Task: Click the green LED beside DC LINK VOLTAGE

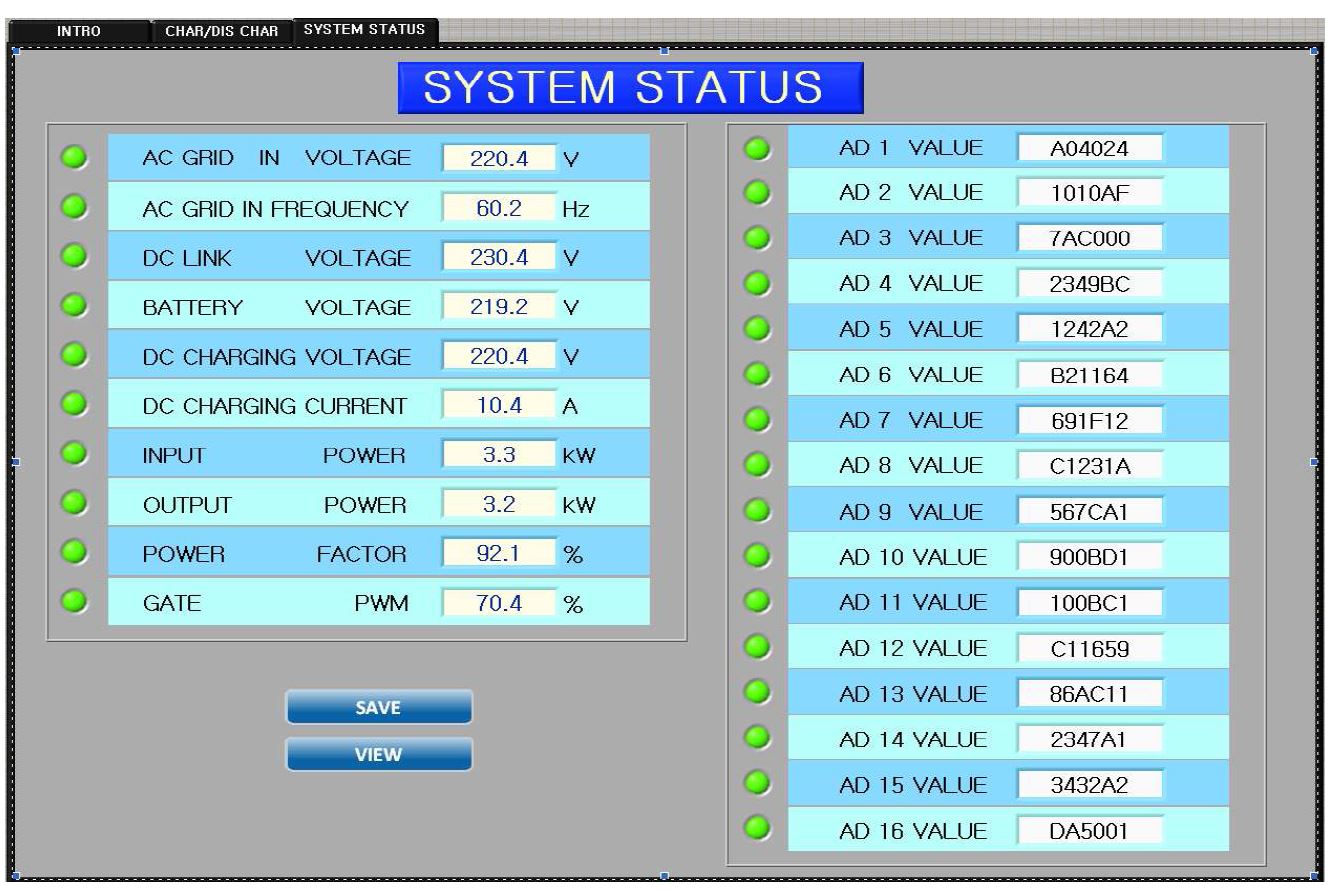Action: 75,256
